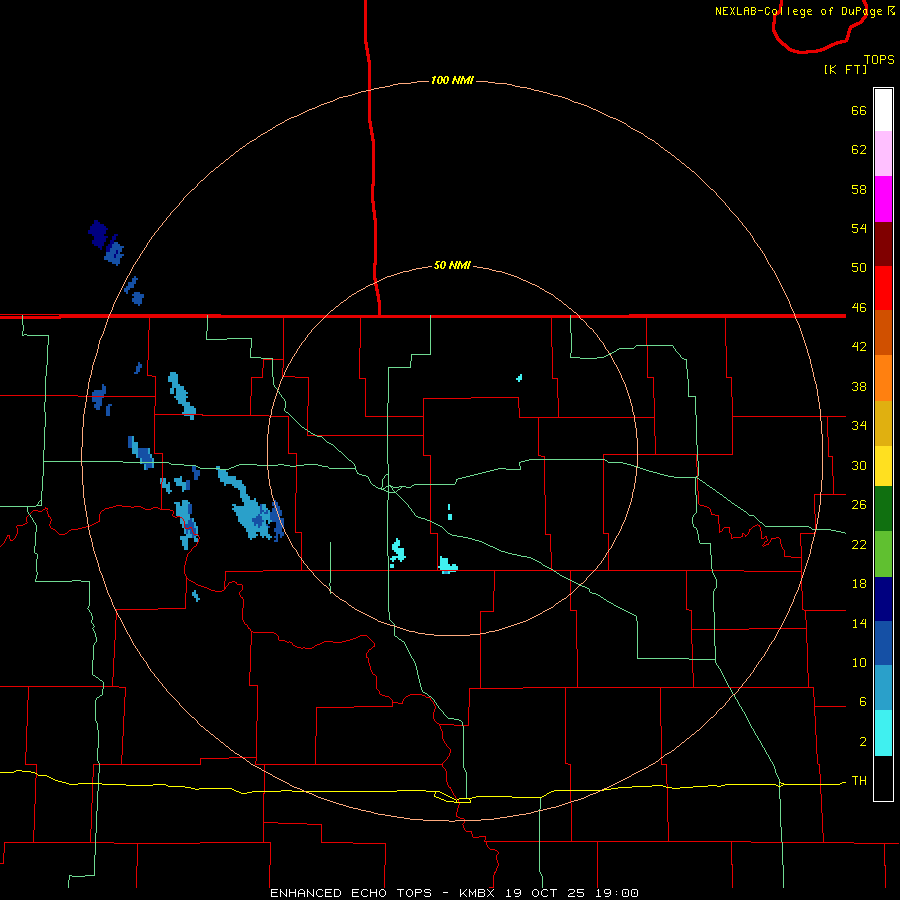
Task: Click the white 66 kft legend swatch
Action: click(x=883, y=110)
